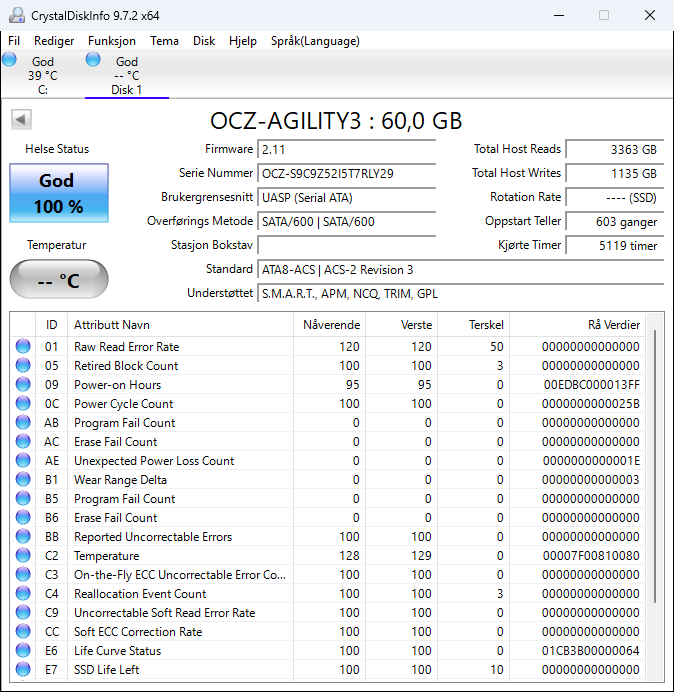
Task: Click the ID column header
Action: coord(51,325)
